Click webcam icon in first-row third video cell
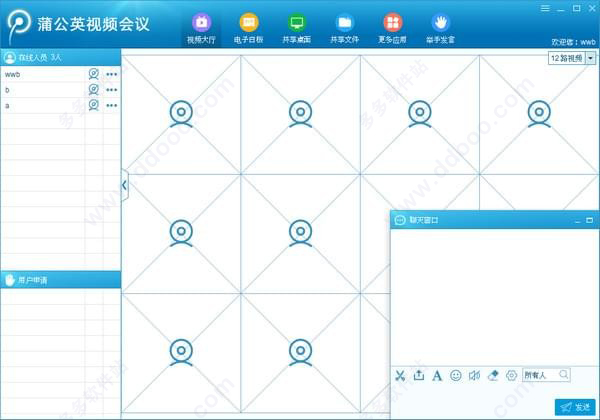 click(420, 114)
